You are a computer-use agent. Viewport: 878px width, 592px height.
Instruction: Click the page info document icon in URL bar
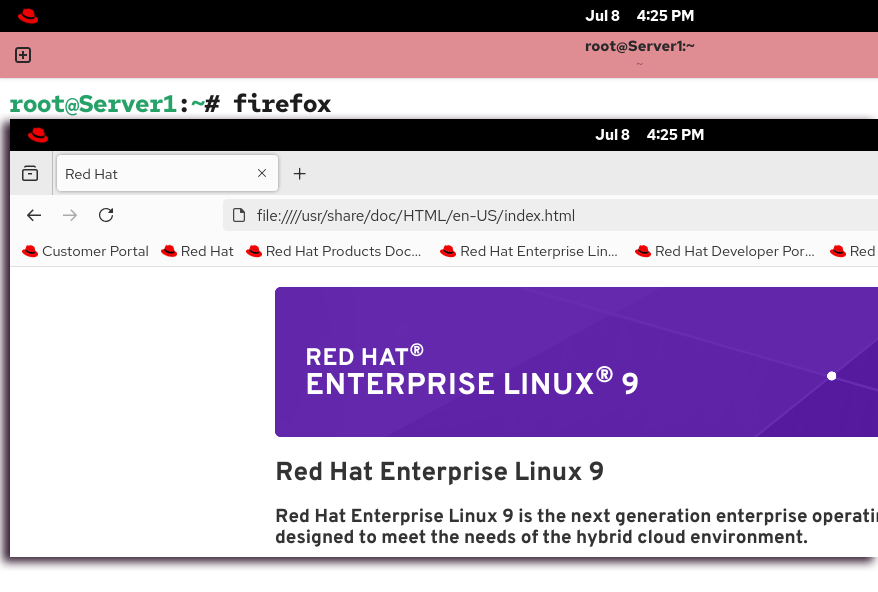point(239,215)
